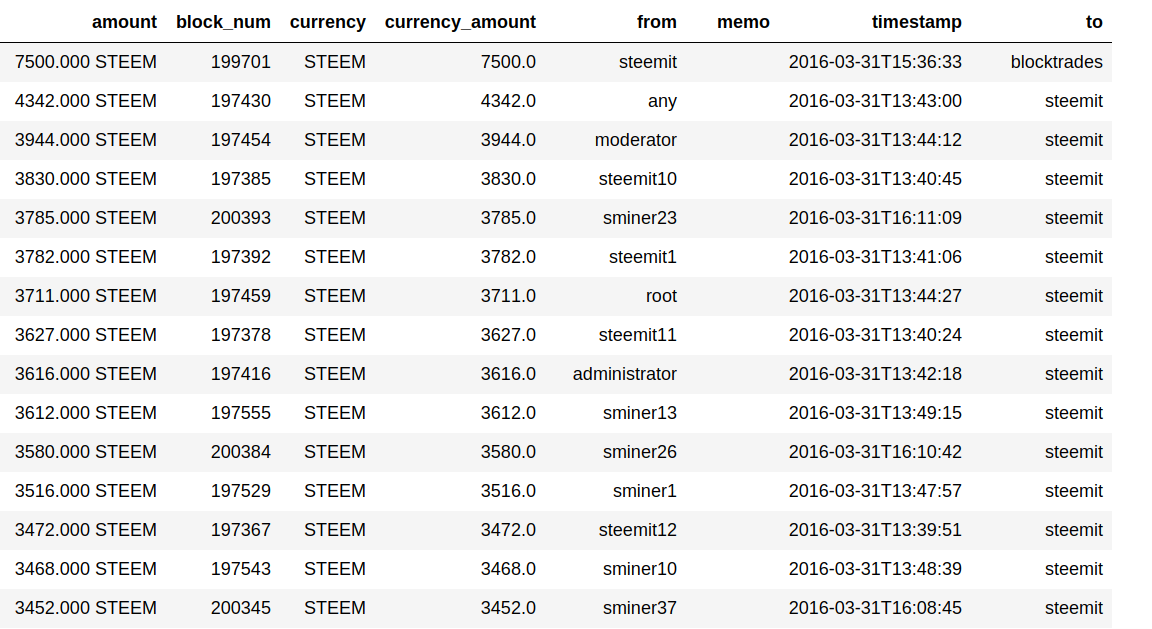Select block number 200393 cell

[x=240, y=218]
